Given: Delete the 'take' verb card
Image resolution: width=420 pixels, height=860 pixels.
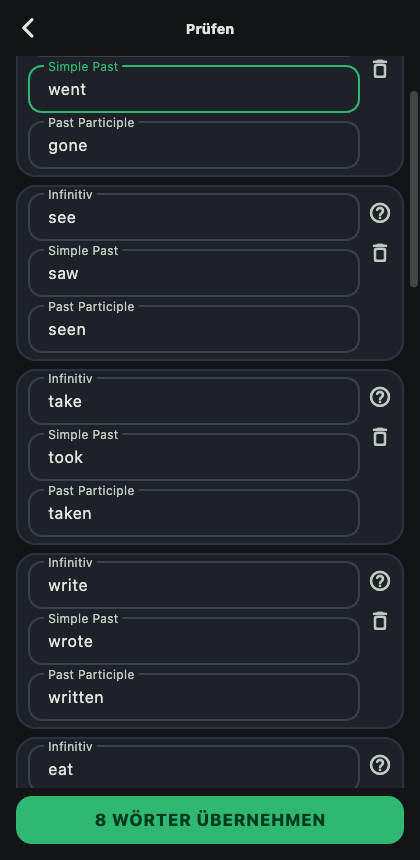Looking at the screenshot, I should point(380,437).
